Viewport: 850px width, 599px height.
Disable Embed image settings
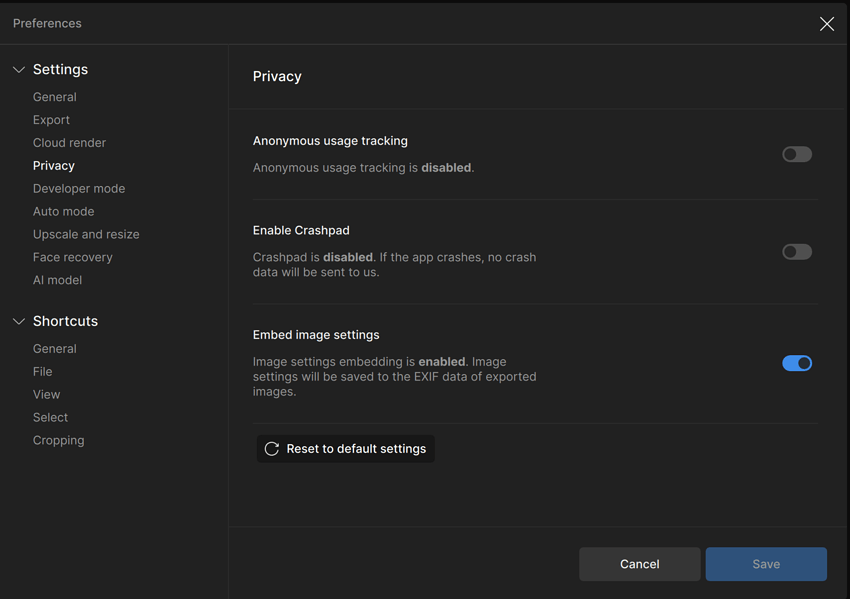(797, 363)
